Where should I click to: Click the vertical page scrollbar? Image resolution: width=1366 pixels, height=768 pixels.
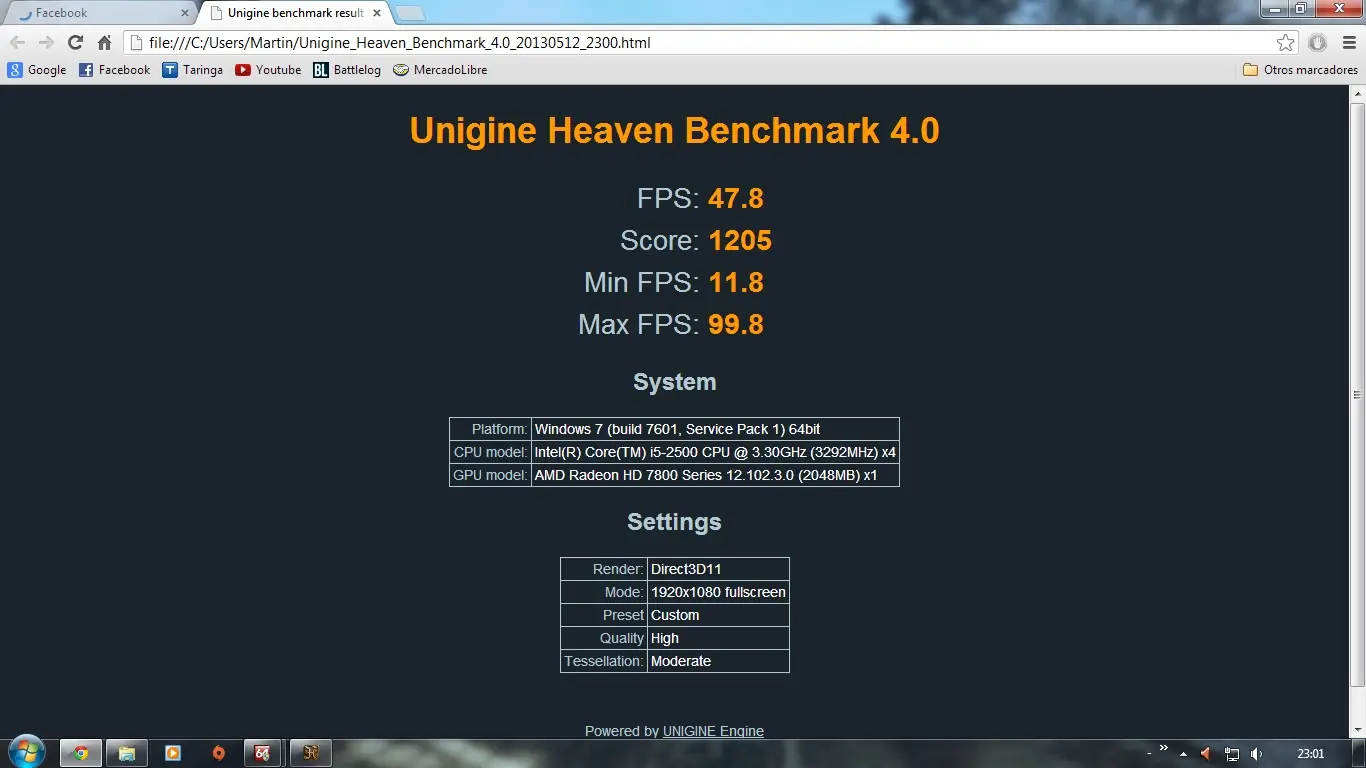point(1358,395)
